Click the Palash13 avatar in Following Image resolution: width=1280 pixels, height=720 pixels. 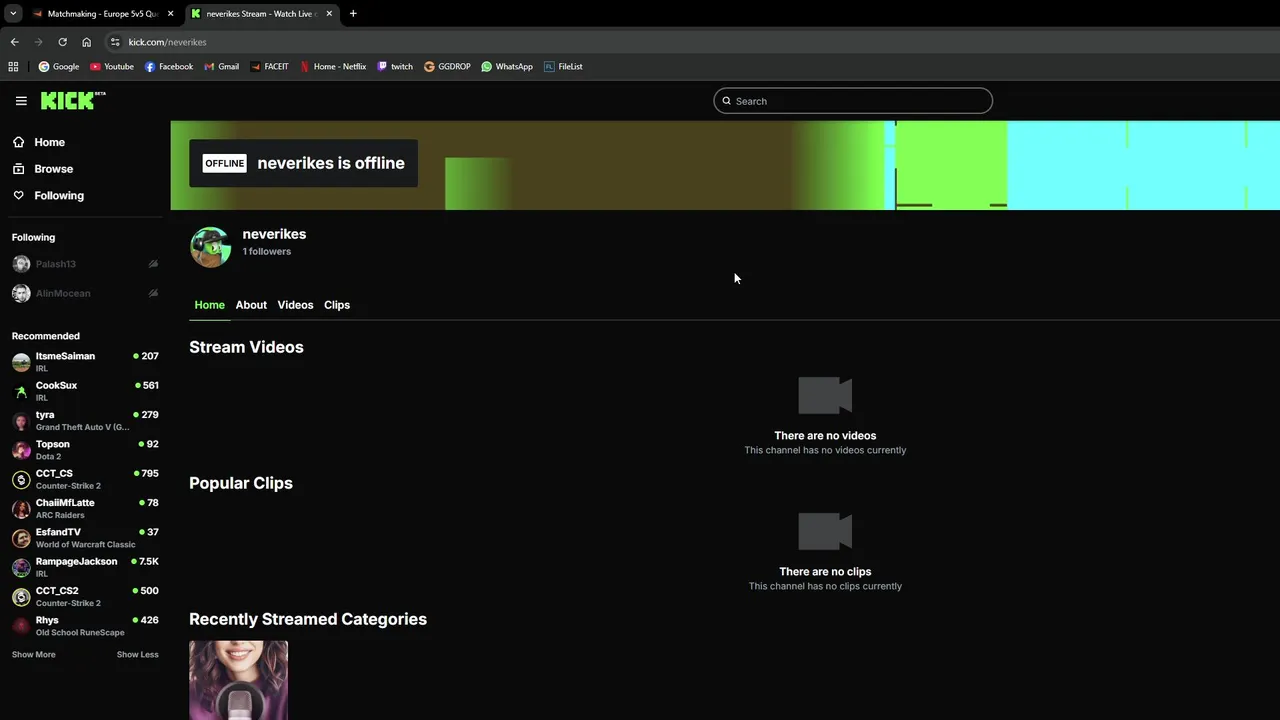pos(21,264)
